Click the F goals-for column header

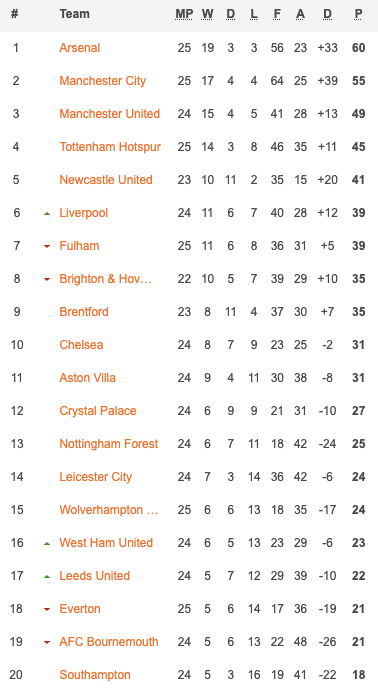(277, 14)
